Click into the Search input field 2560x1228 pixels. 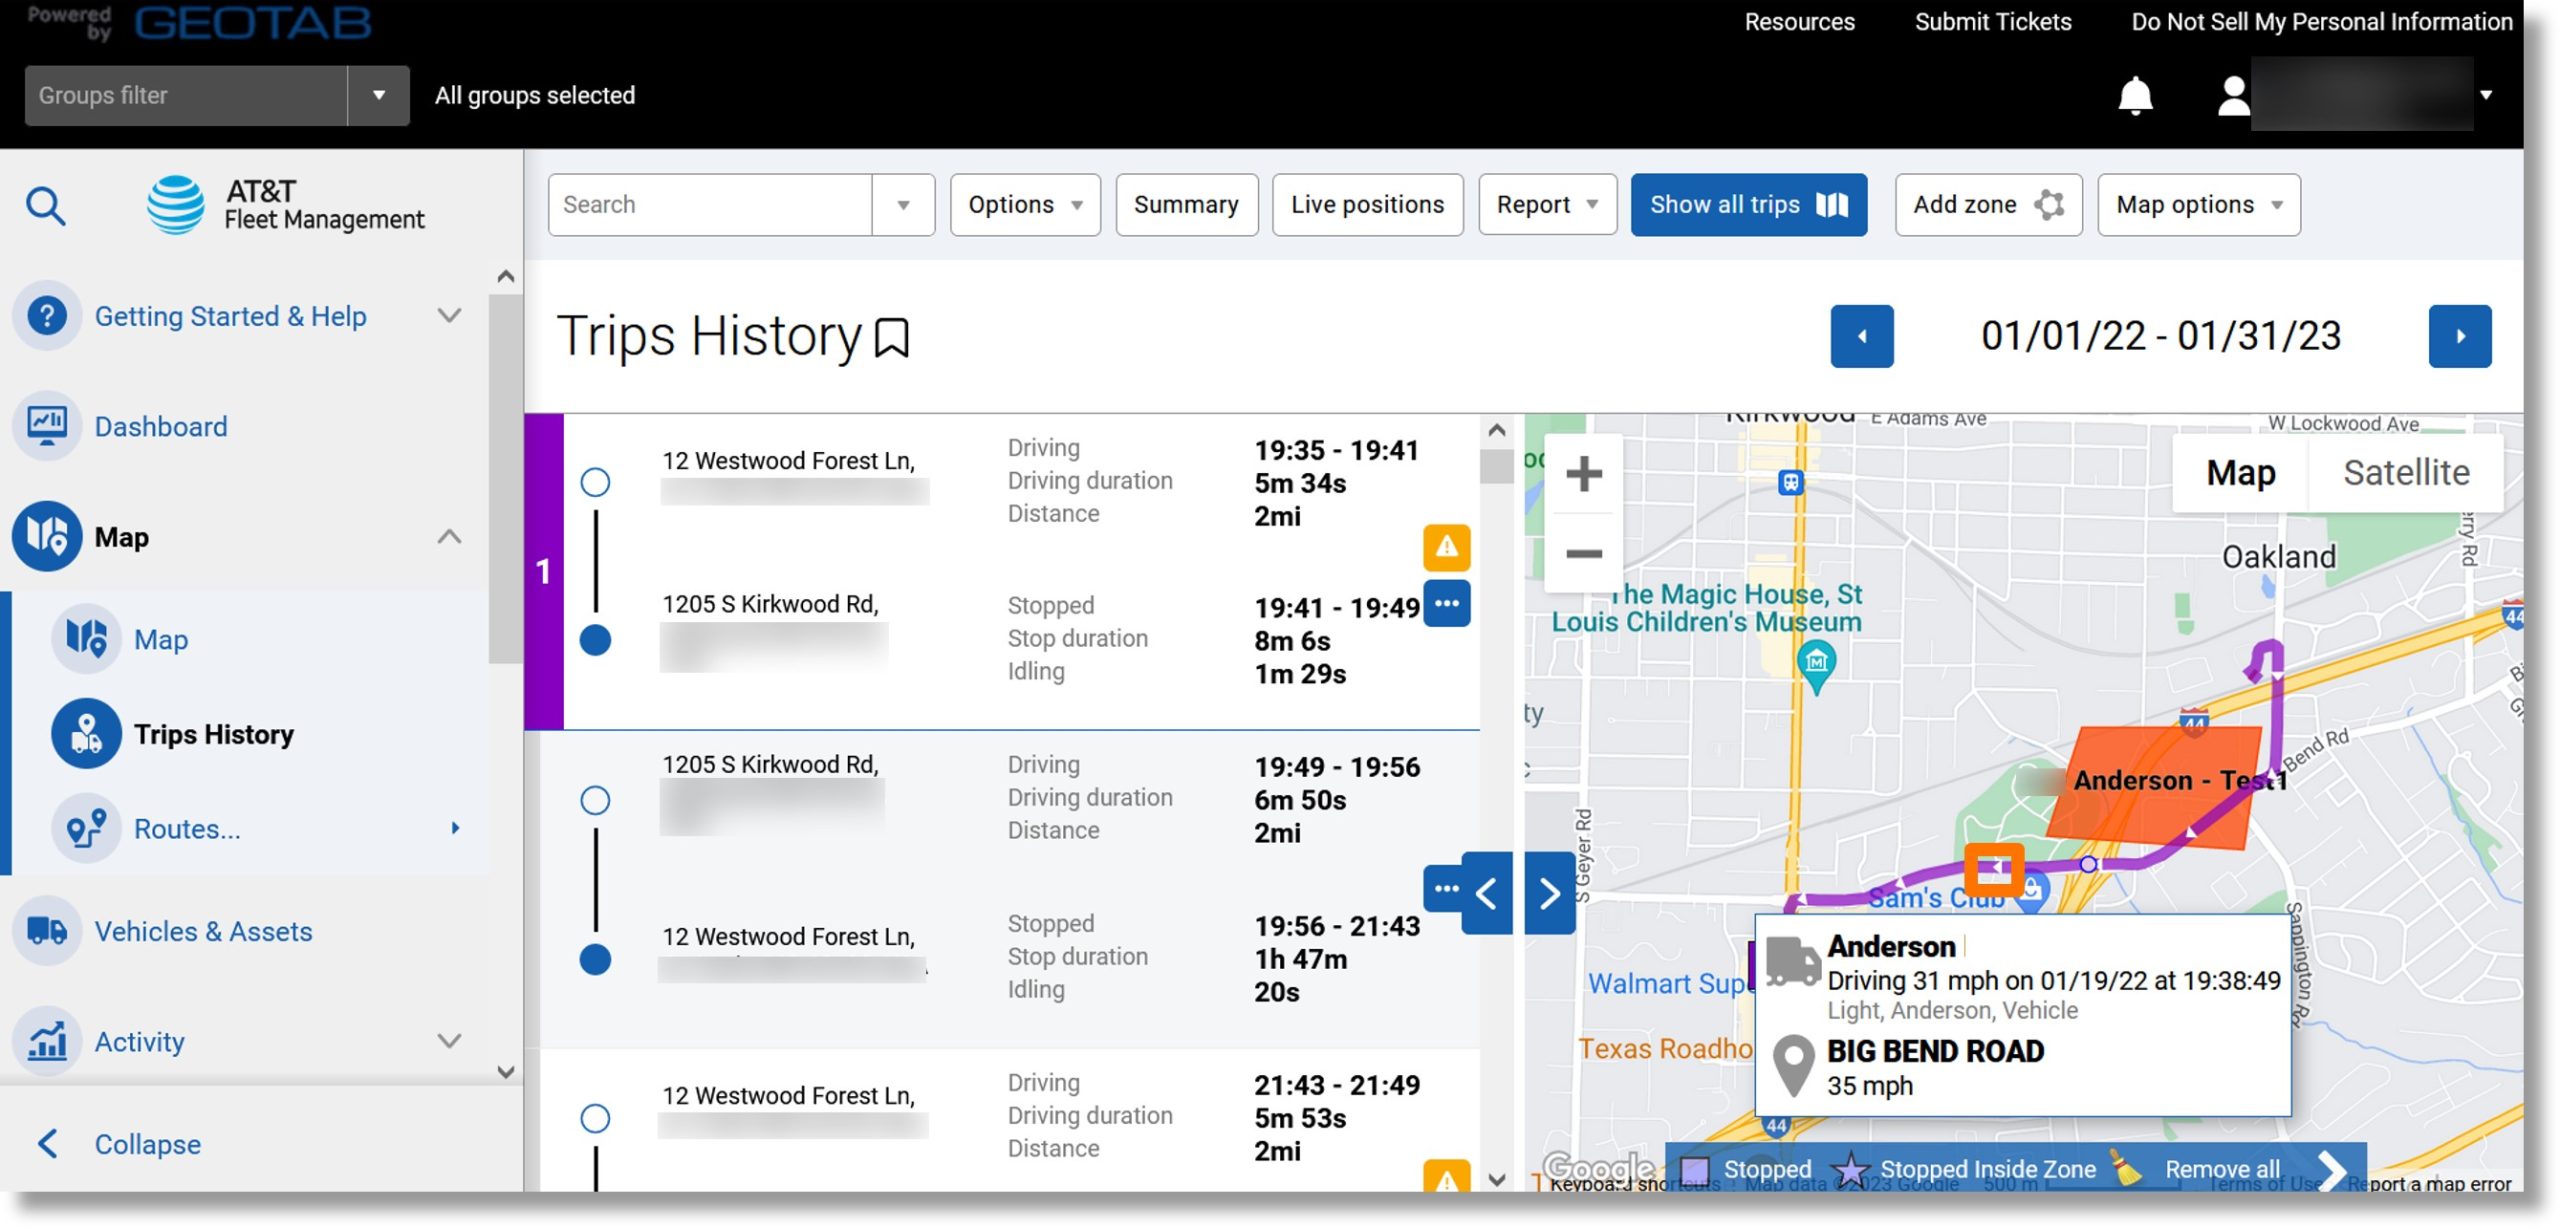[x=710, y=205]
